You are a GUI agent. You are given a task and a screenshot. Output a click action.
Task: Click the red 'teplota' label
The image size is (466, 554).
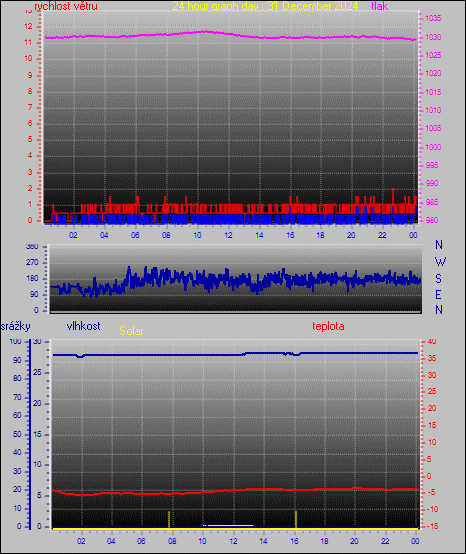pyautogui.click(x=328, y=326)
